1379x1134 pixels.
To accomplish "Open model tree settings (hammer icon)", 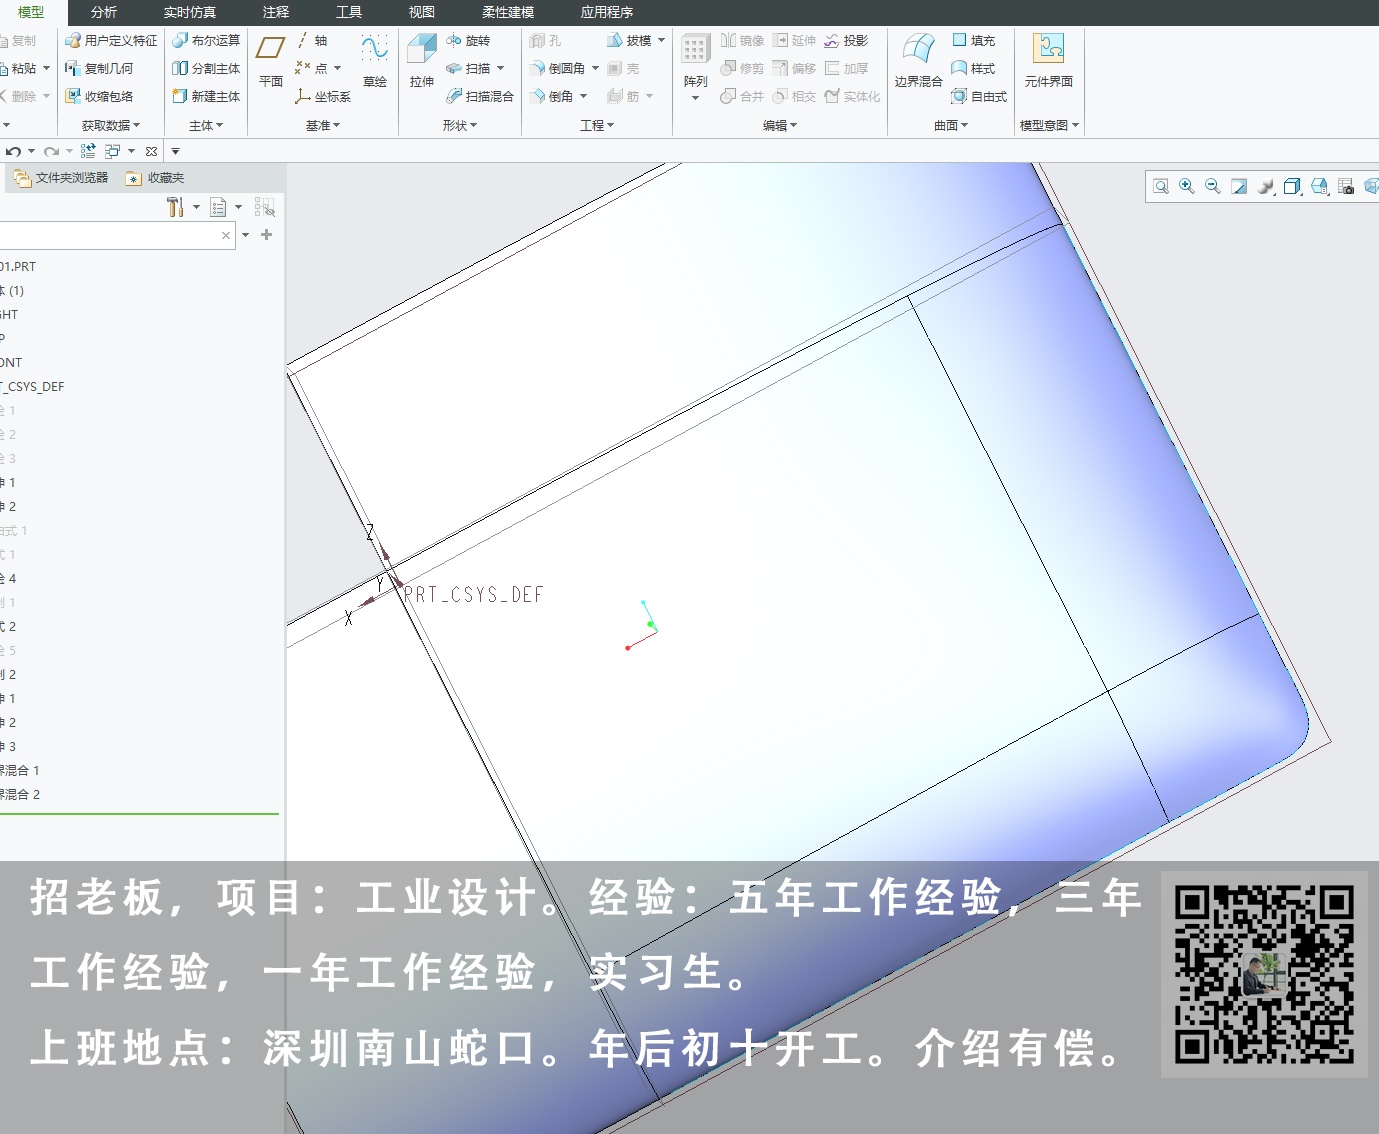I will coord(175,207).
